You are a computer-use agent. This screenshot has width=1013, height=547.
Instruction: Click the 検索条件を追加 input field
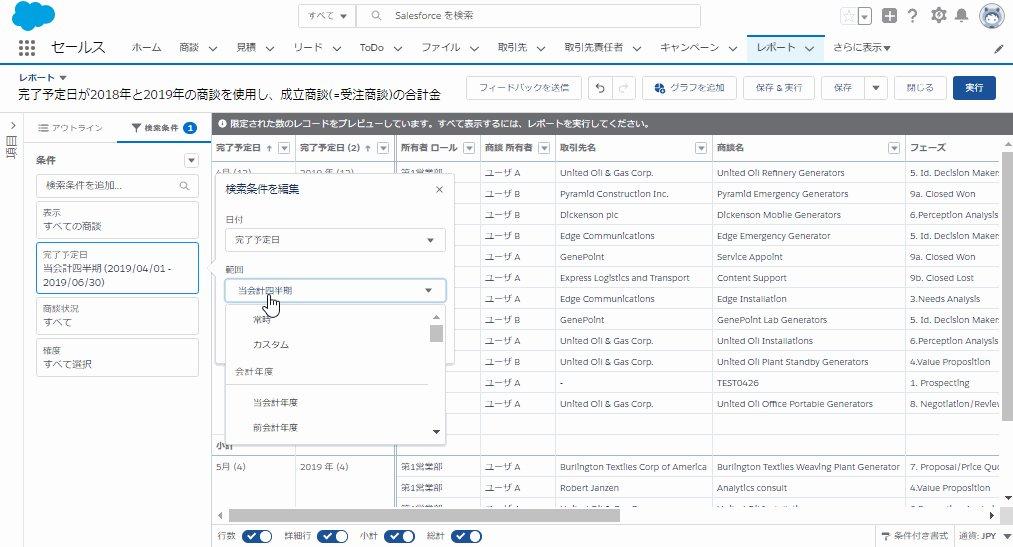[x=117, y=186]
